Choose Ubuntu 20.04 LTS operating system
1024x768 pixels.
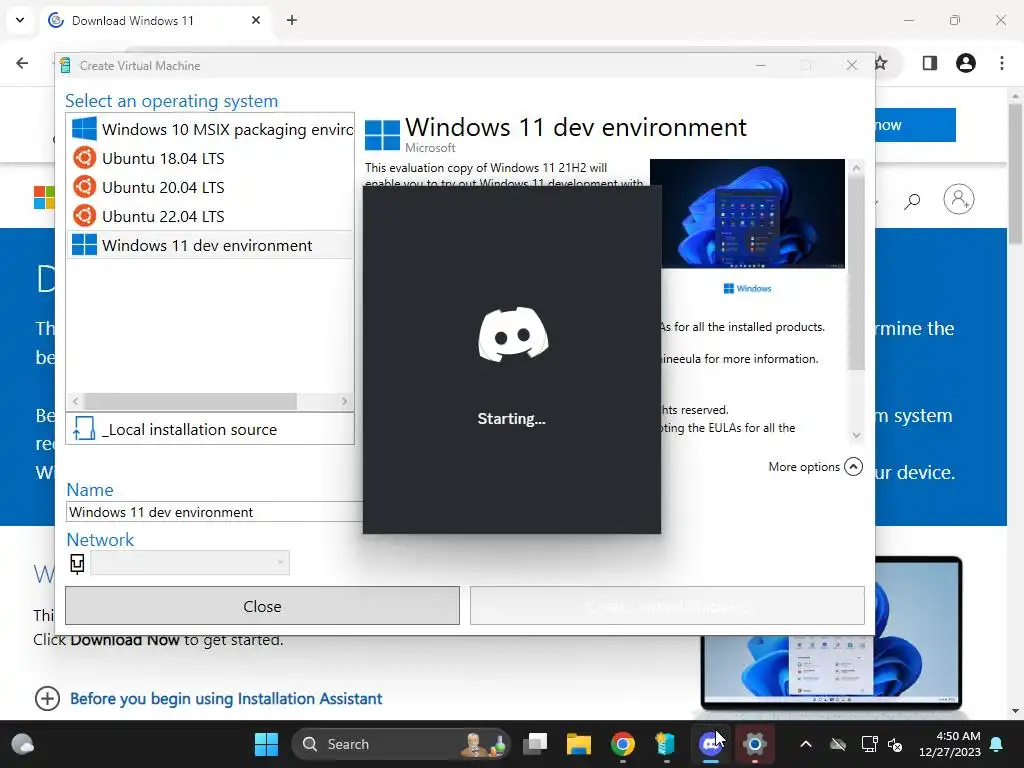210,187
